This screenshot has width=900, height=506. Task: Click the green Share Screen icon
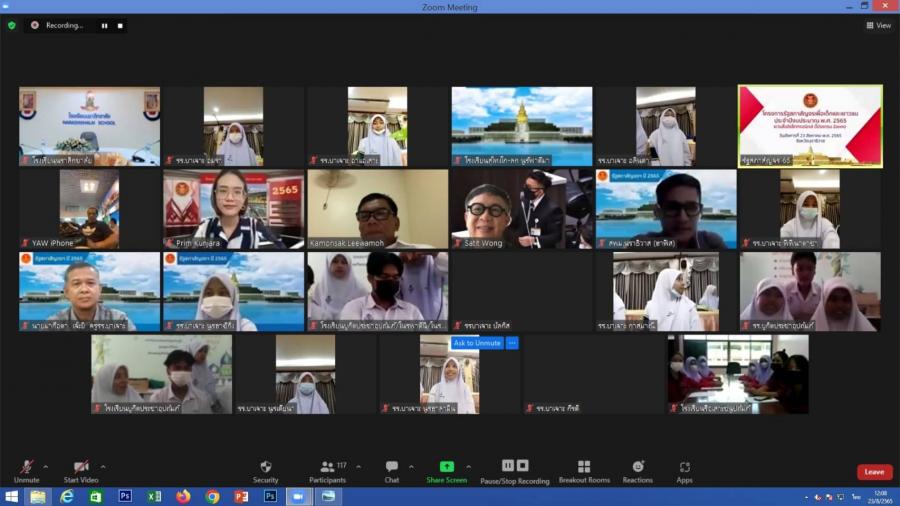coord(446,467)
